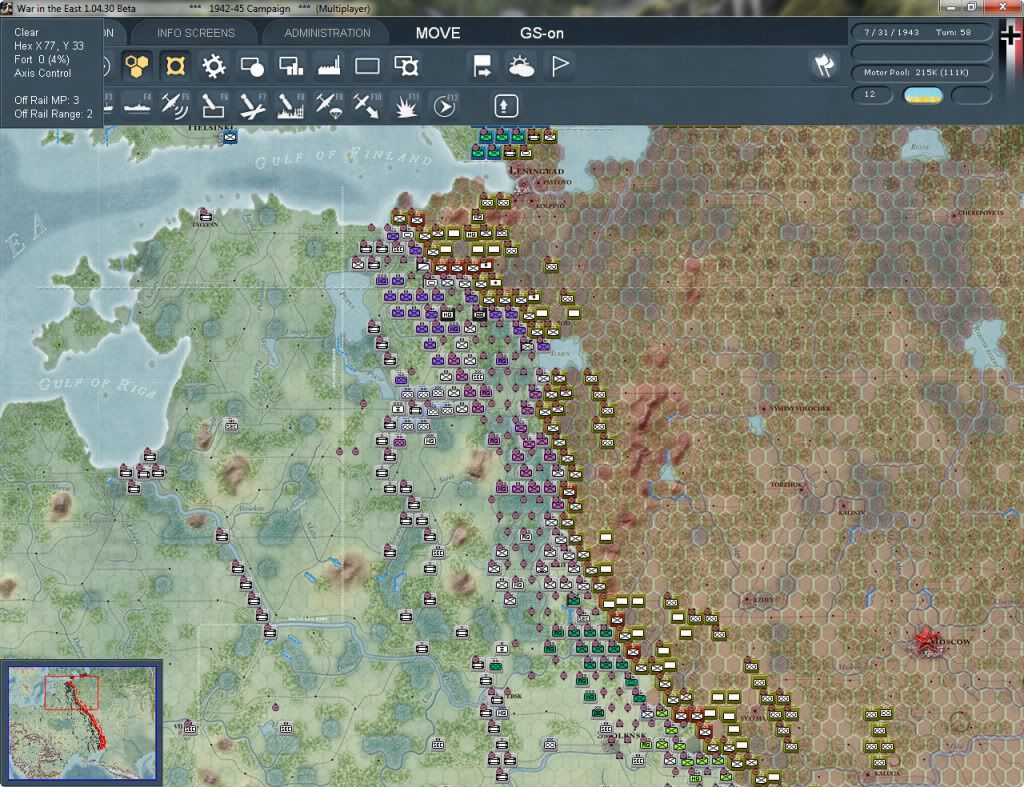
Task: Maximize the War in the East window
Action: [972, 7]
